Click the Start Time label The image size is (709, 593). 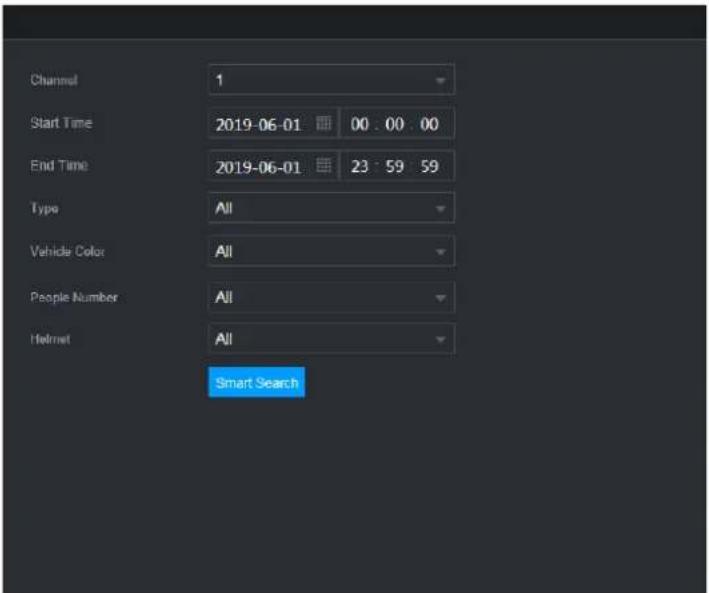[61, 123]
